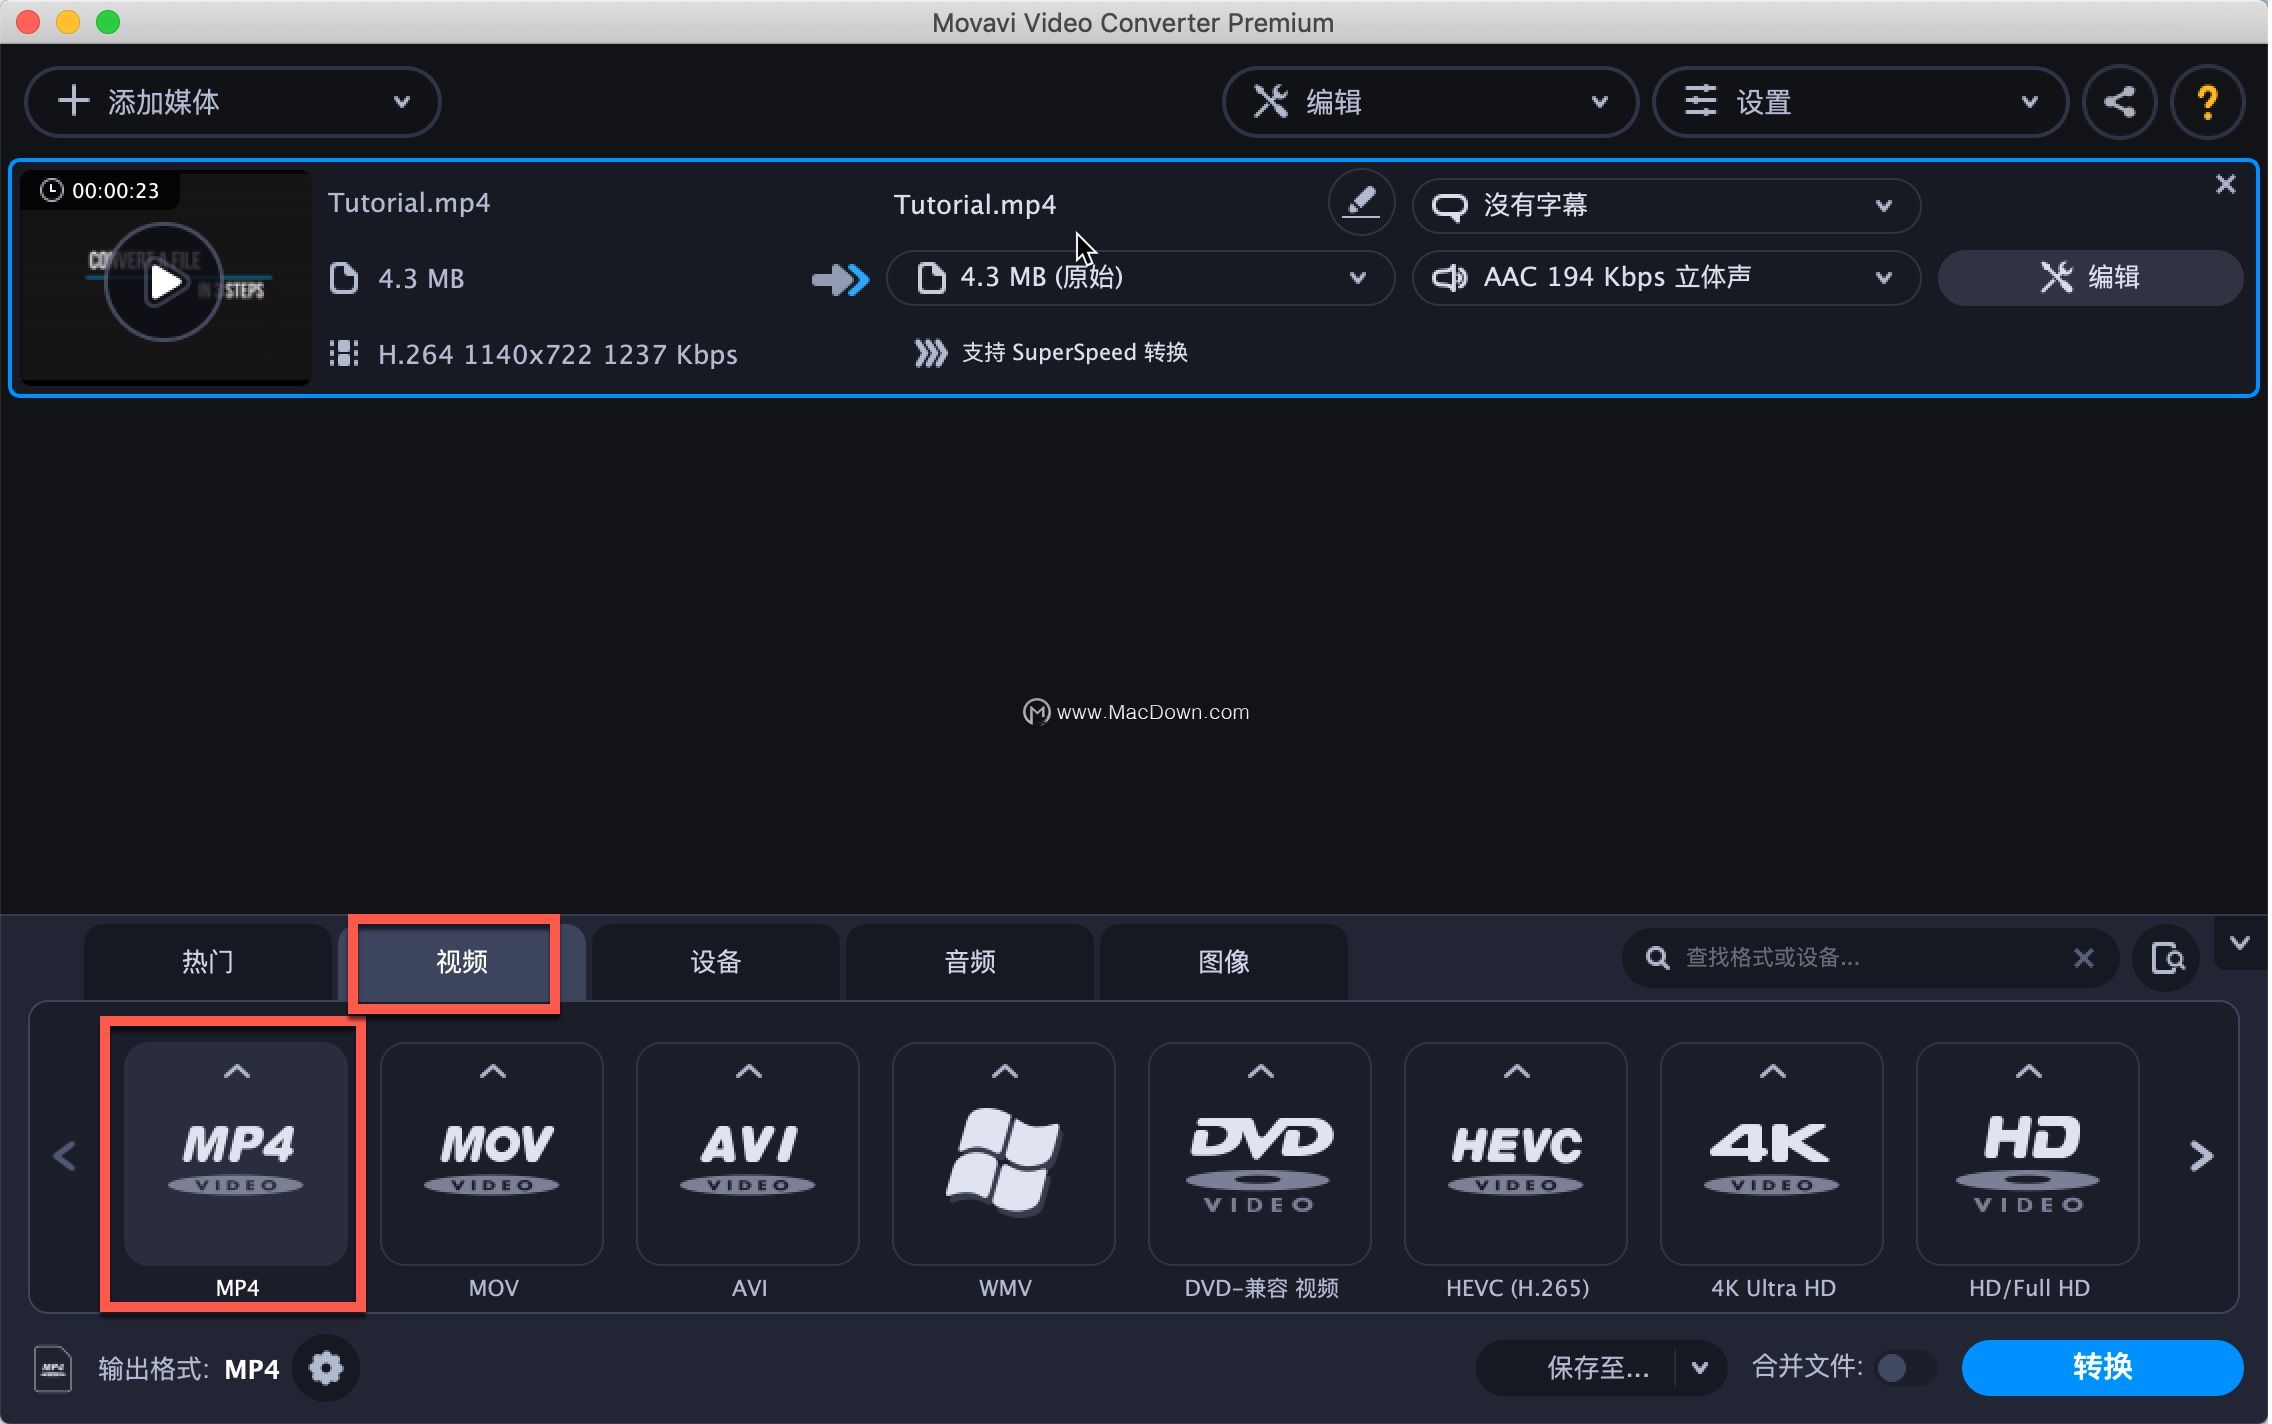Screen dimensions: 2272x1424
Task: Open the 设置 dropdown menu
Action: tap(1860, 101)
